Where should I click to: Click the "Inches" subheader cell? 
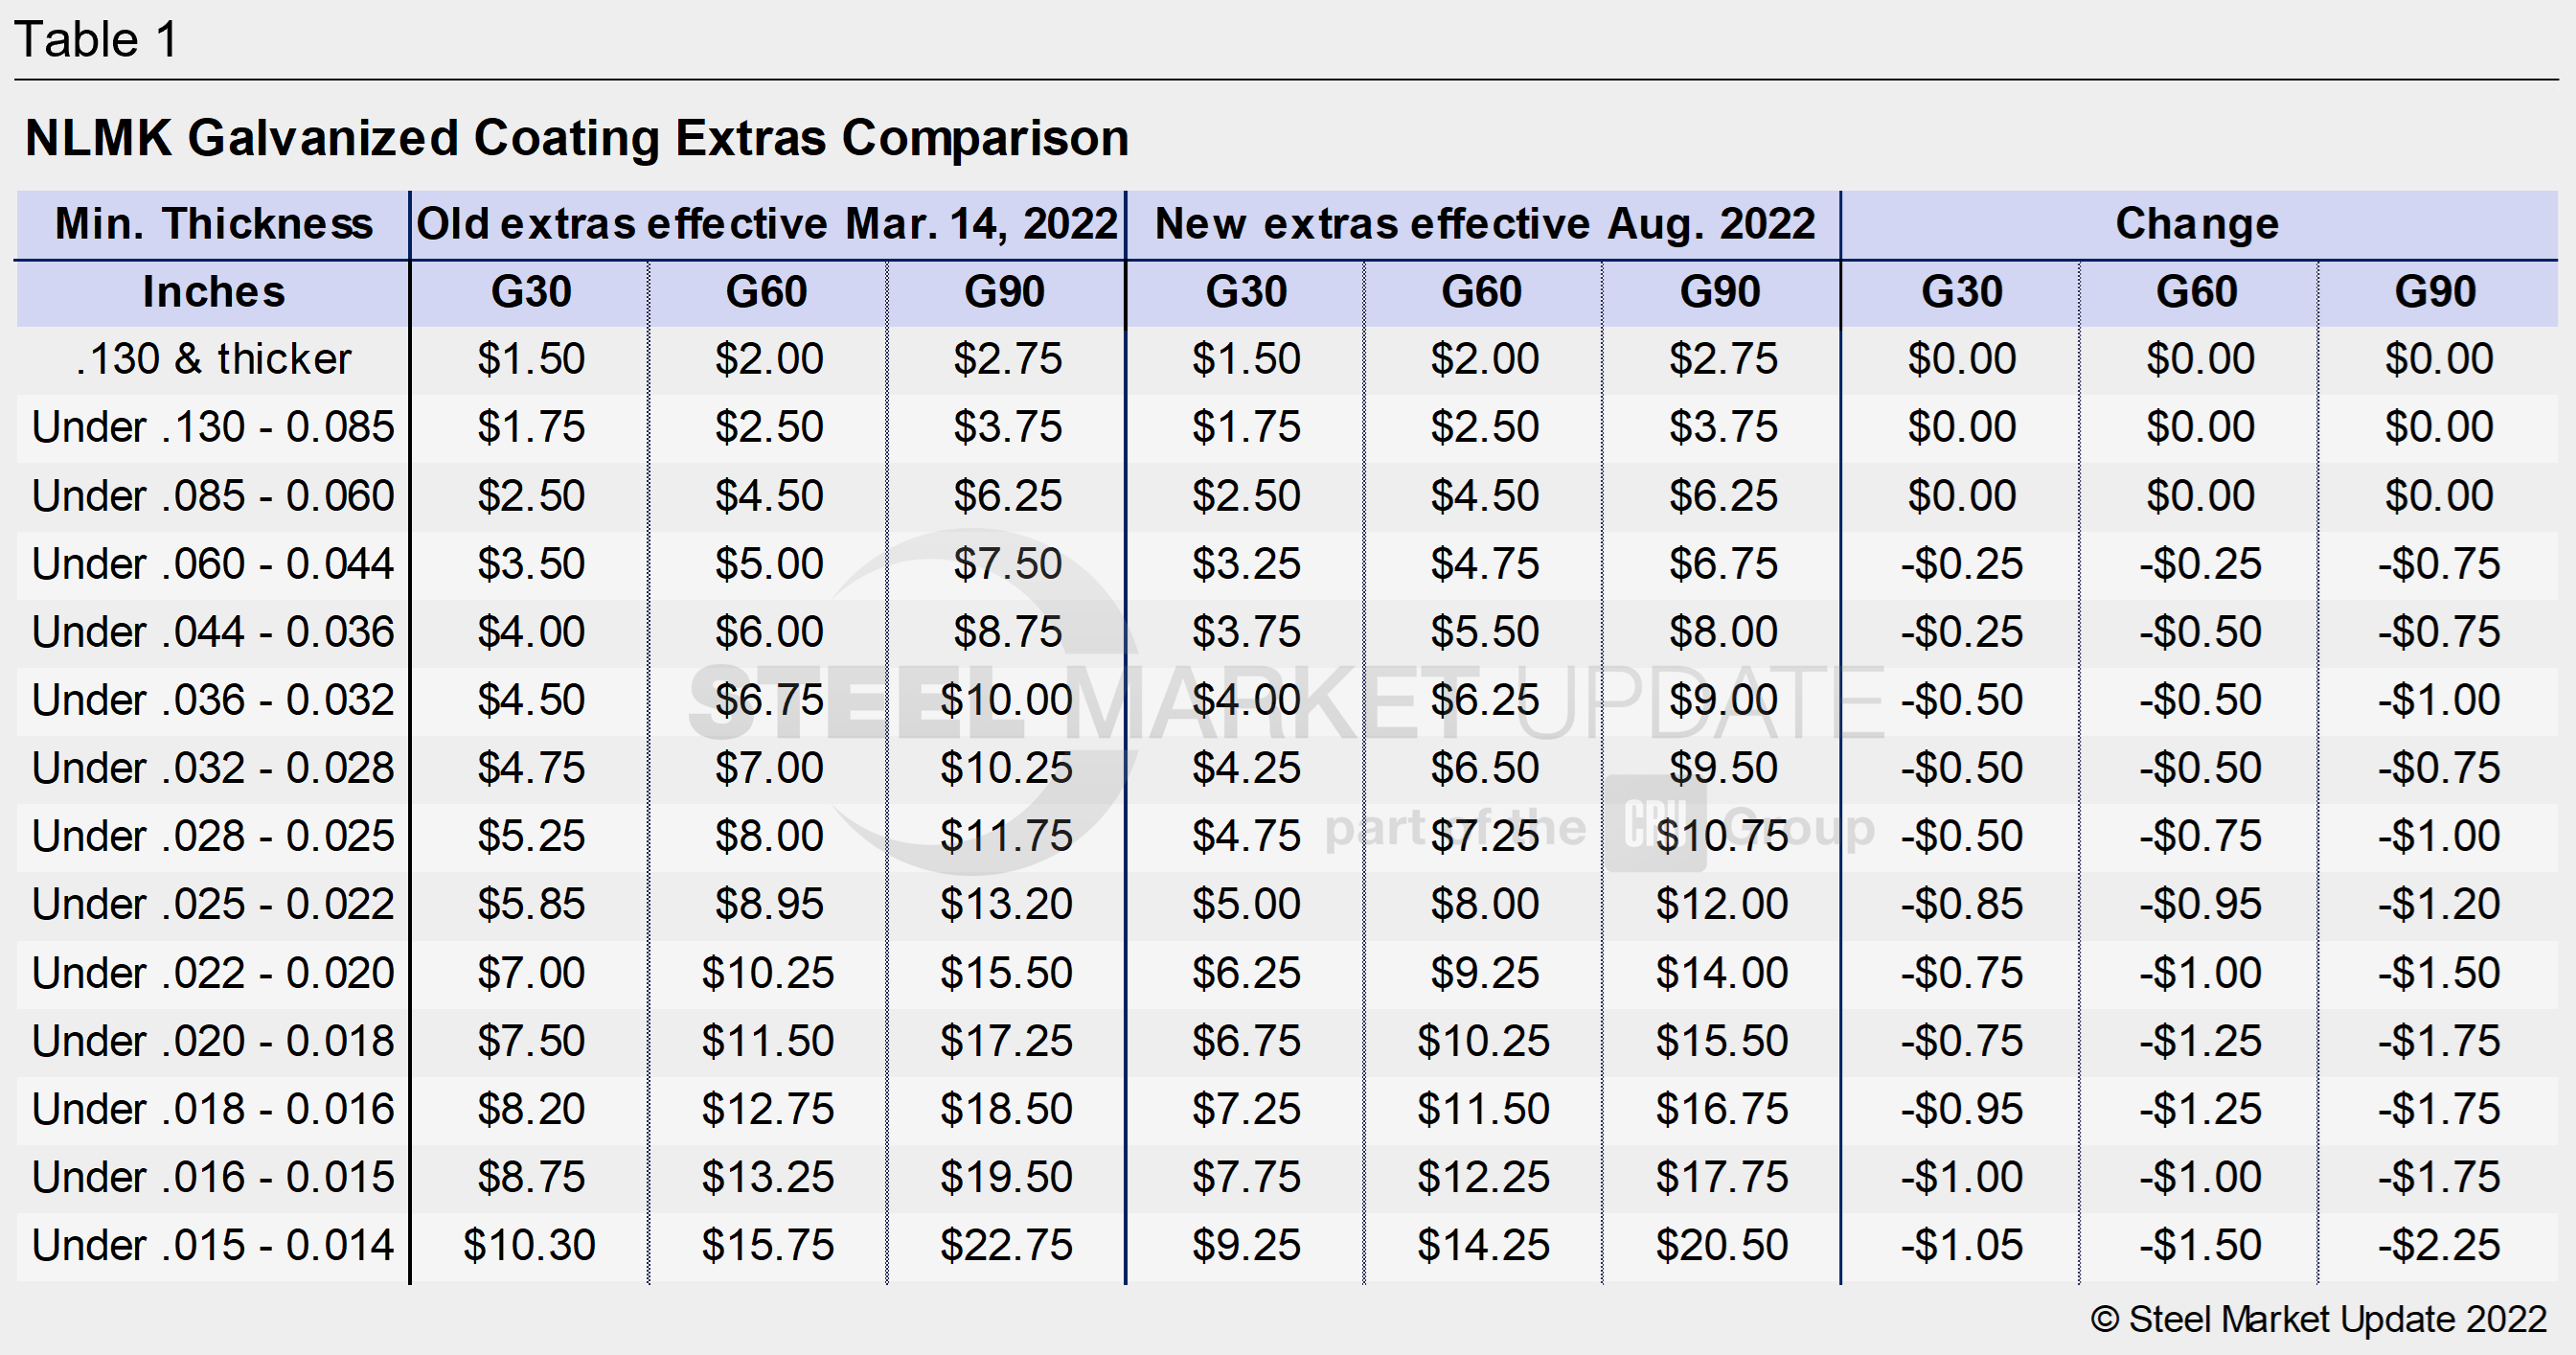[x=213, y=292]
